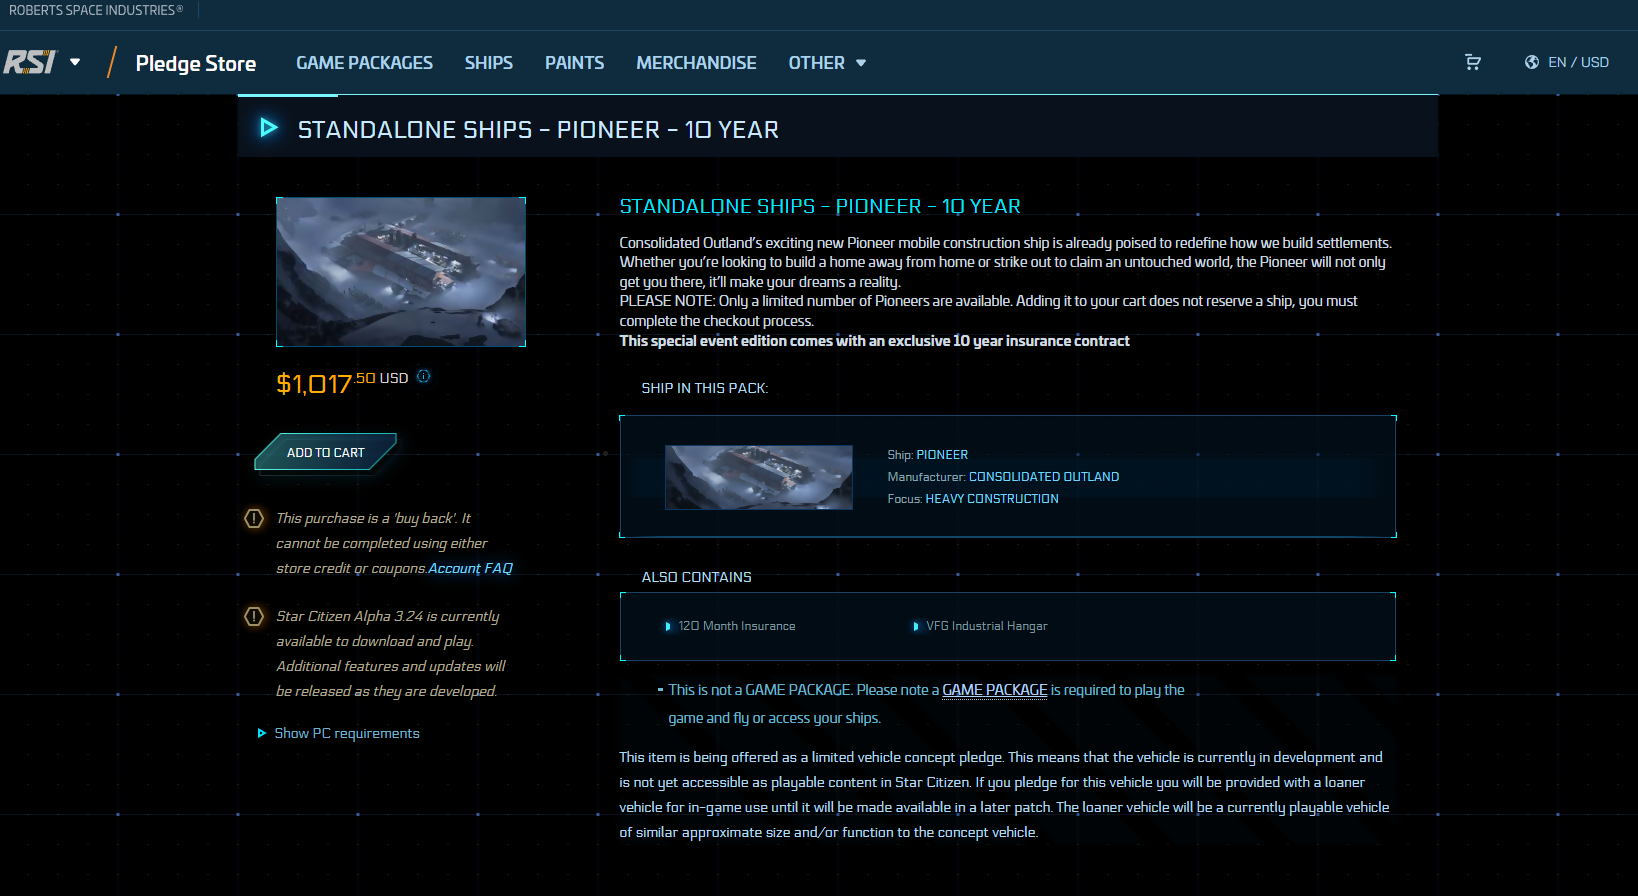Screen dimensions: 1638x896
Task: Follow the Account FAQ link
Action: point(470,568)
